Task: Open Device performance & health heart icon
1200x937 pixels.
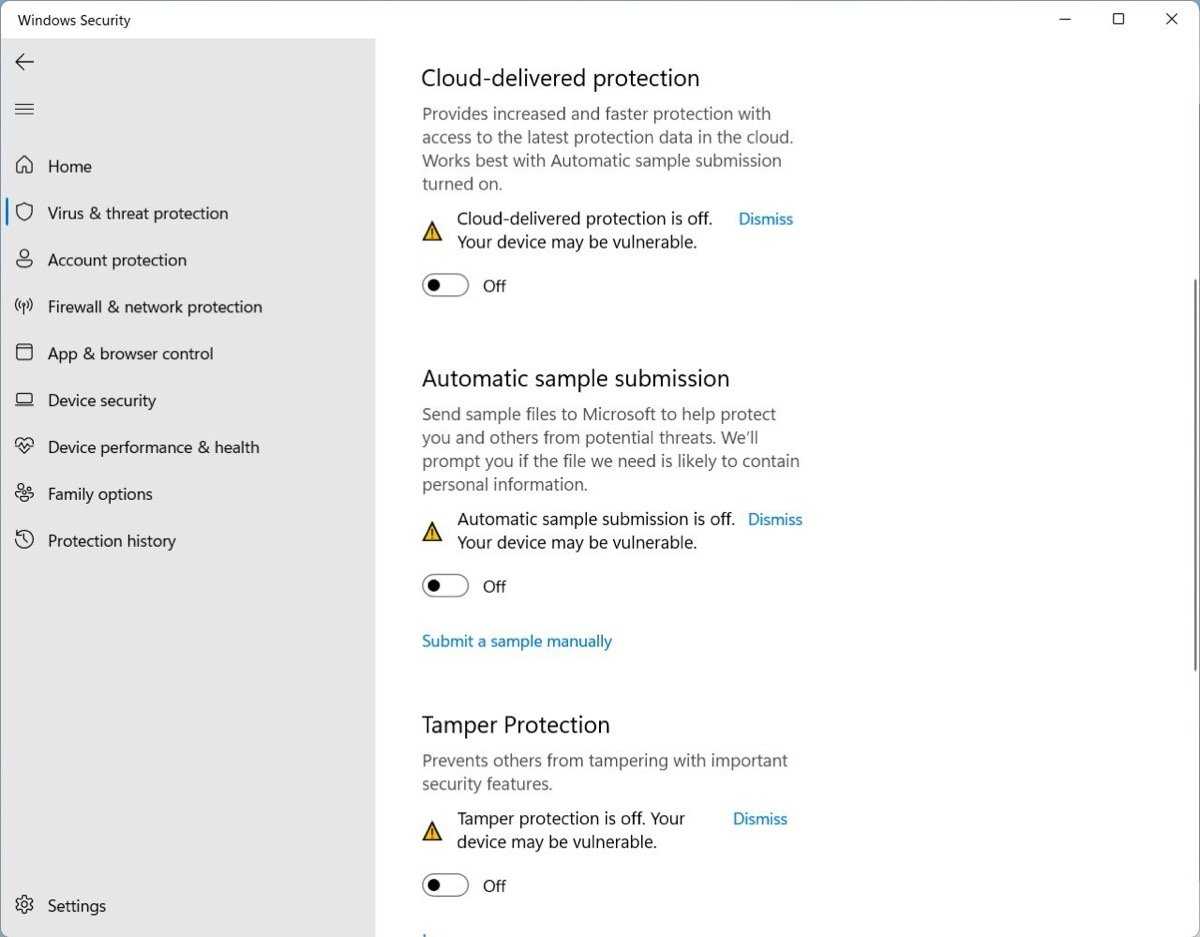Action: tap(25, 447)
